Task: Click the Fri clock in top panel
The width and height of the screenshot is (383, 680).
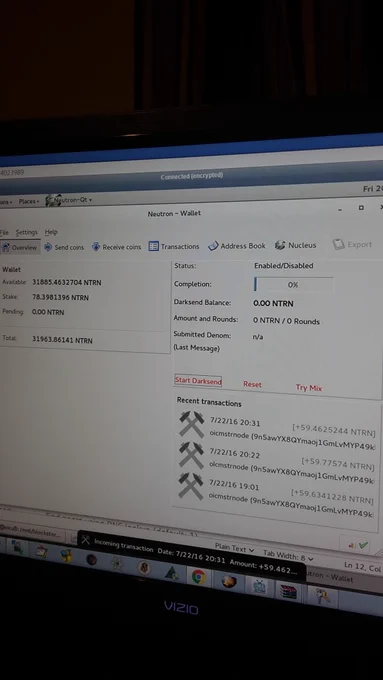Action: 373,189
